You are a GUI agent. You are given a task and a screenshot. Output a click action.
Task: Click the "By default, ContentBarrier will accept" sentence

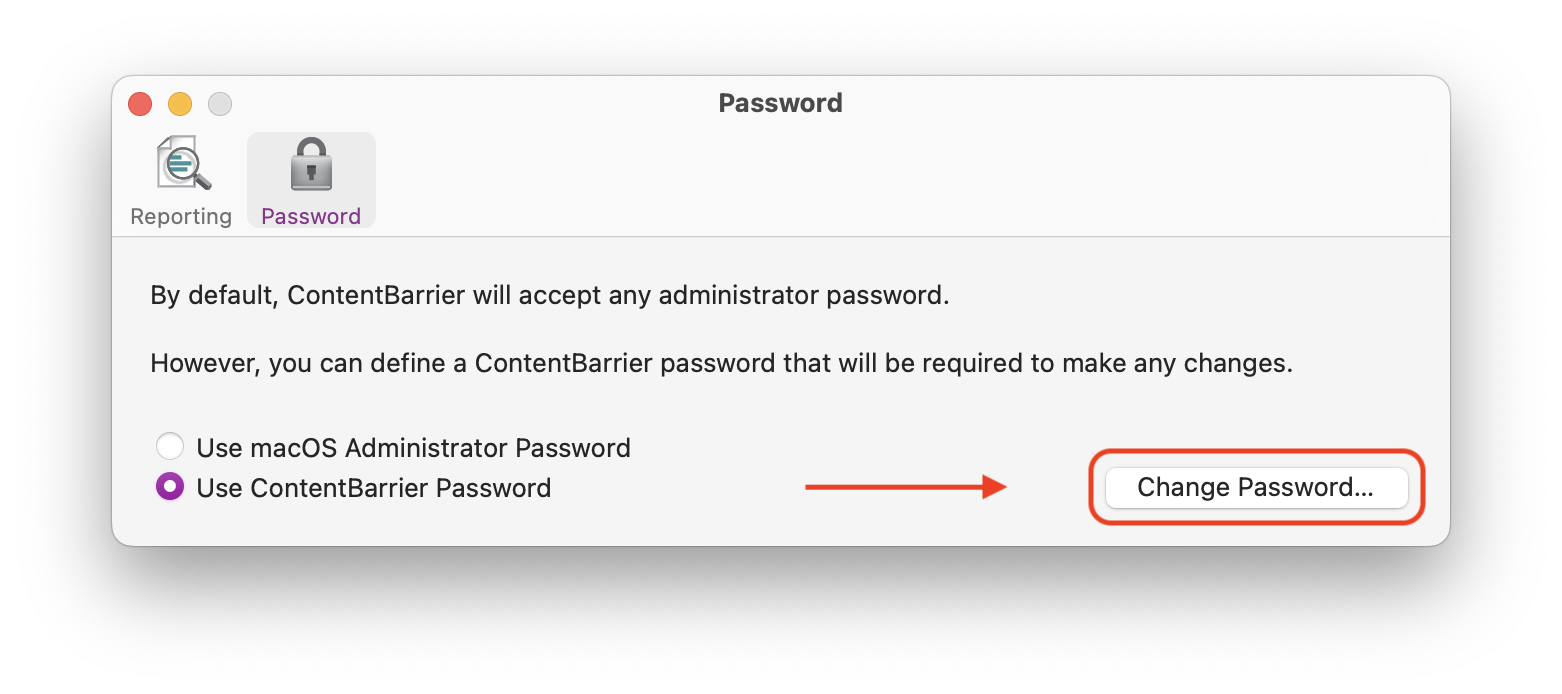click(x=549, y=296)
